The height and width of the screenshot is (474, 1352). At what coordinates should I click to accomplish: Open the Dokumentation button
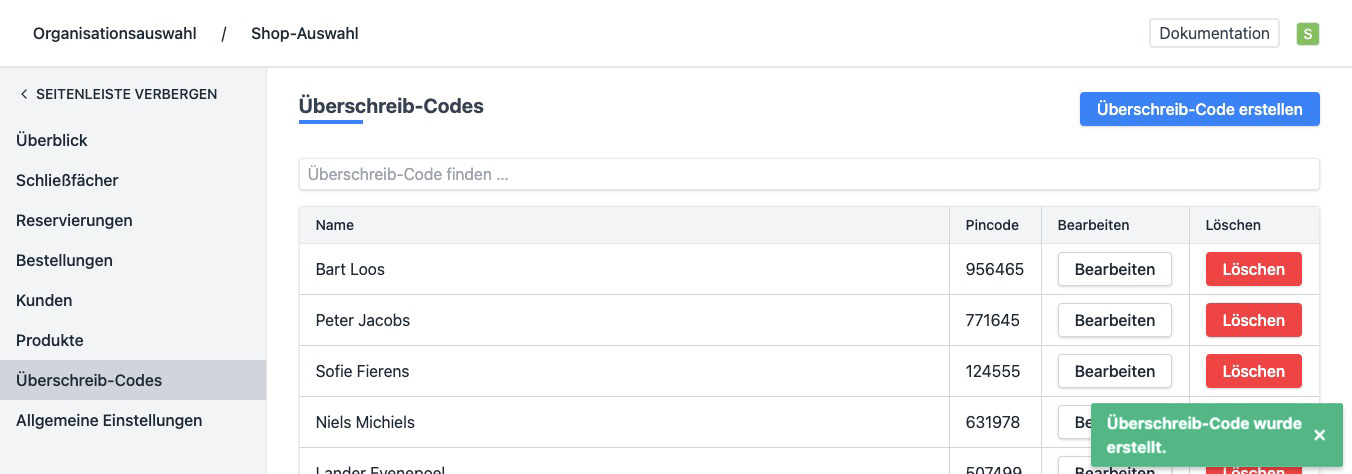[x=1214, y=33]
